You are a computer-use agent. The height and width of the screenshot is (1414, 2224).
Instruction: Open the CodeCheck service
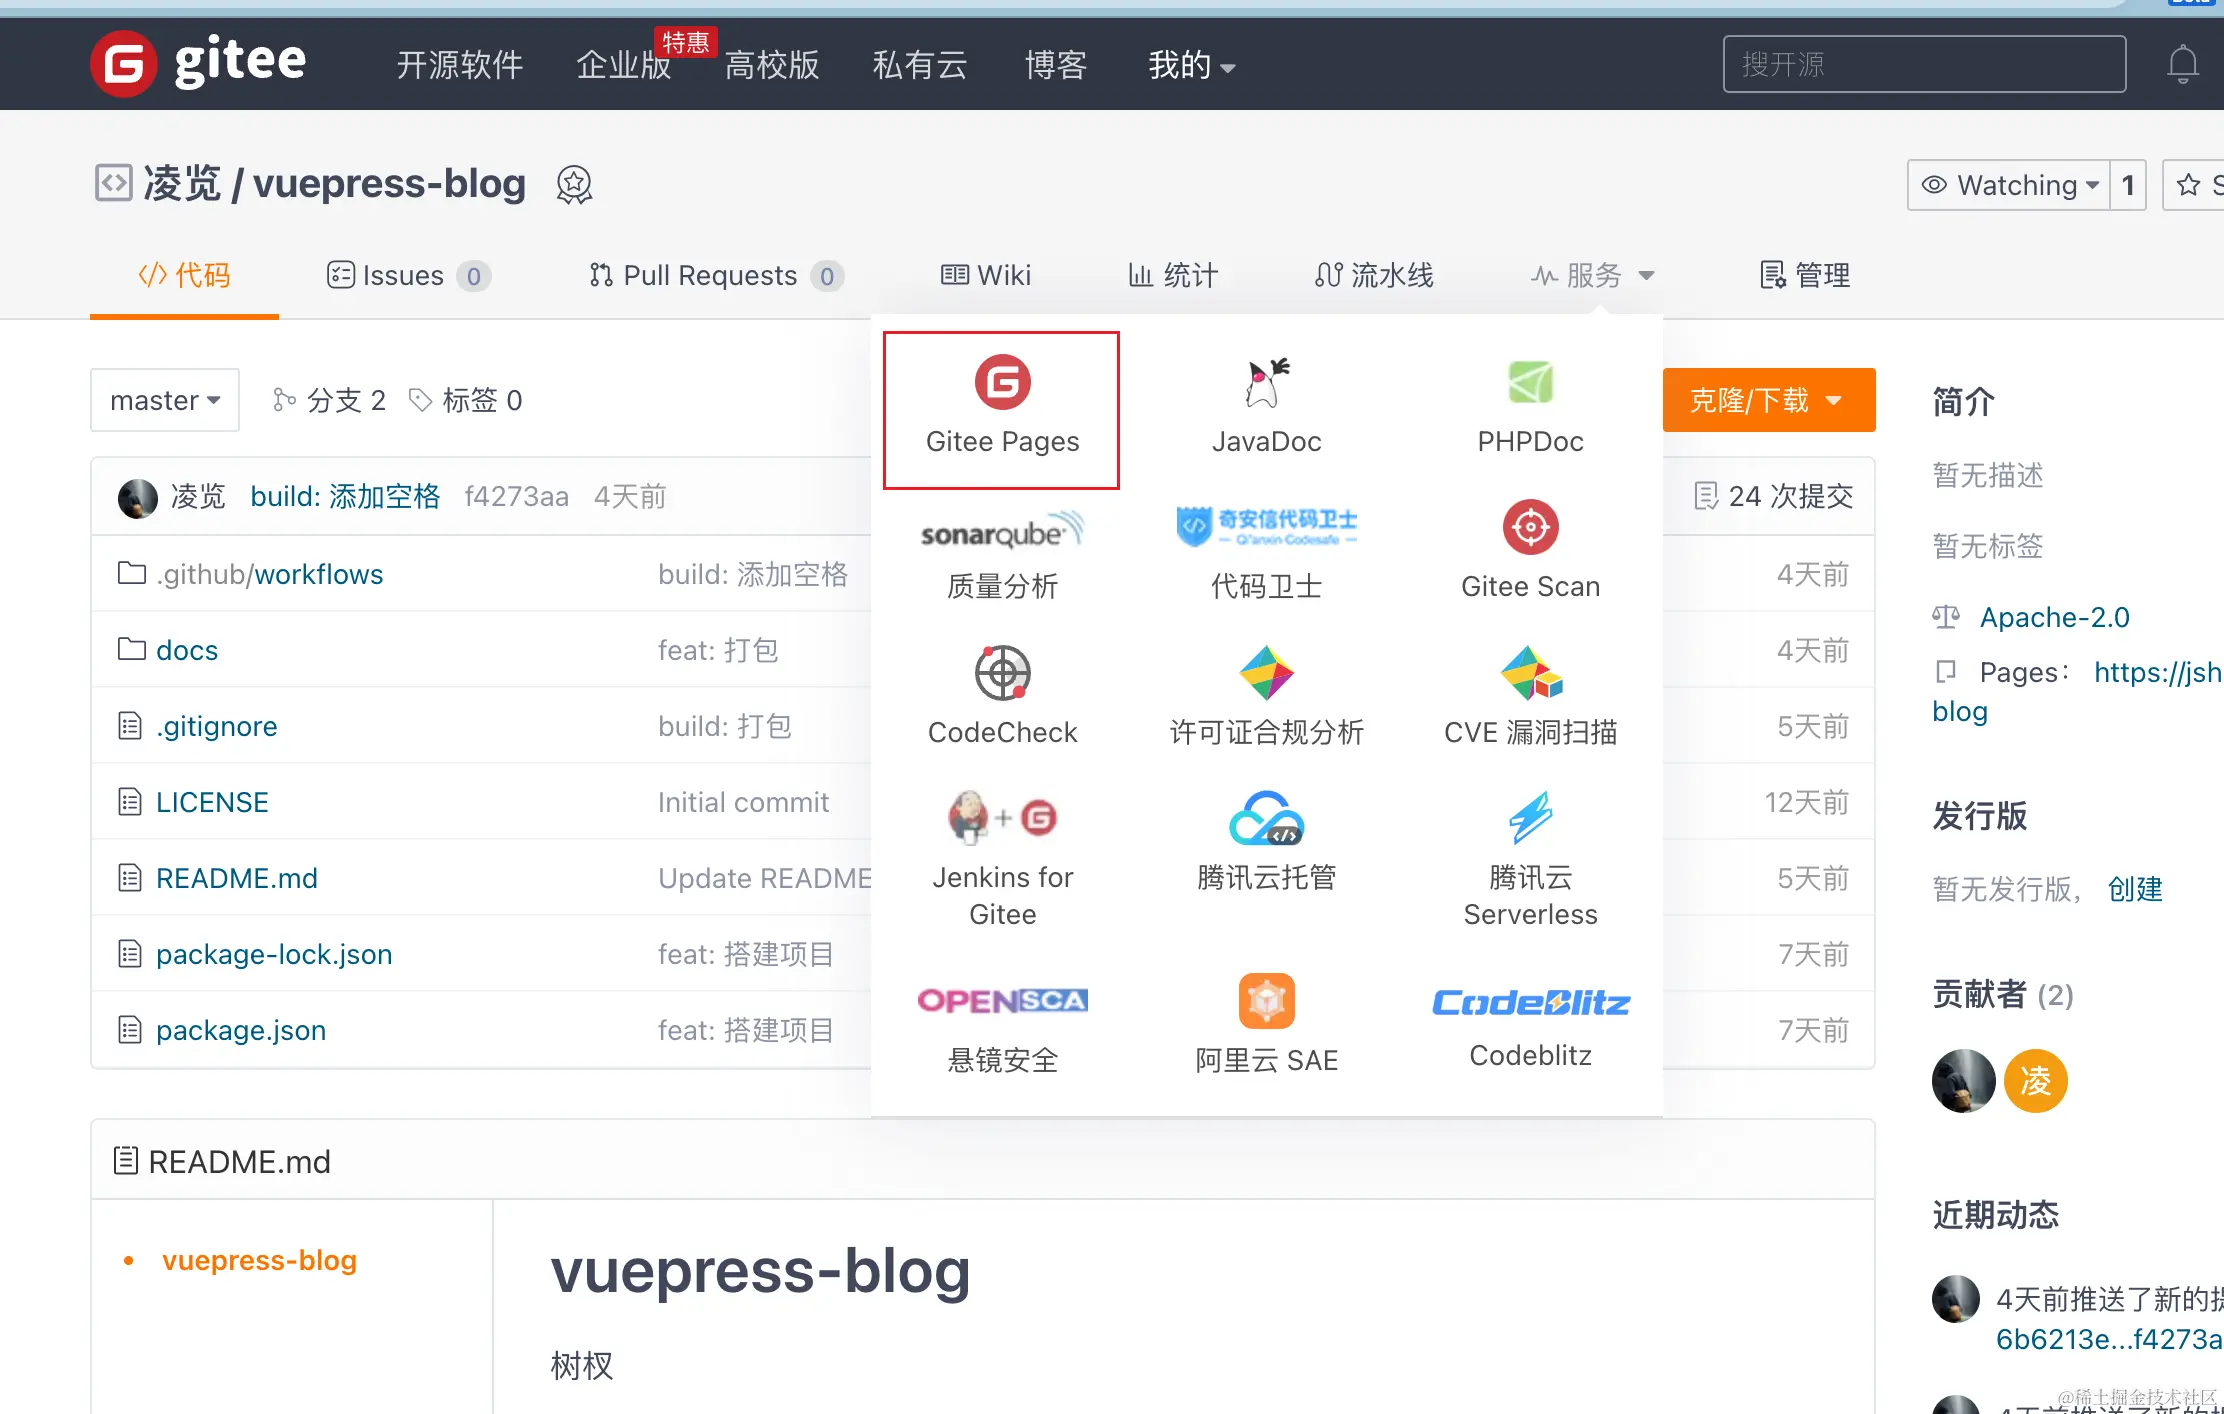pos(1002,698)
